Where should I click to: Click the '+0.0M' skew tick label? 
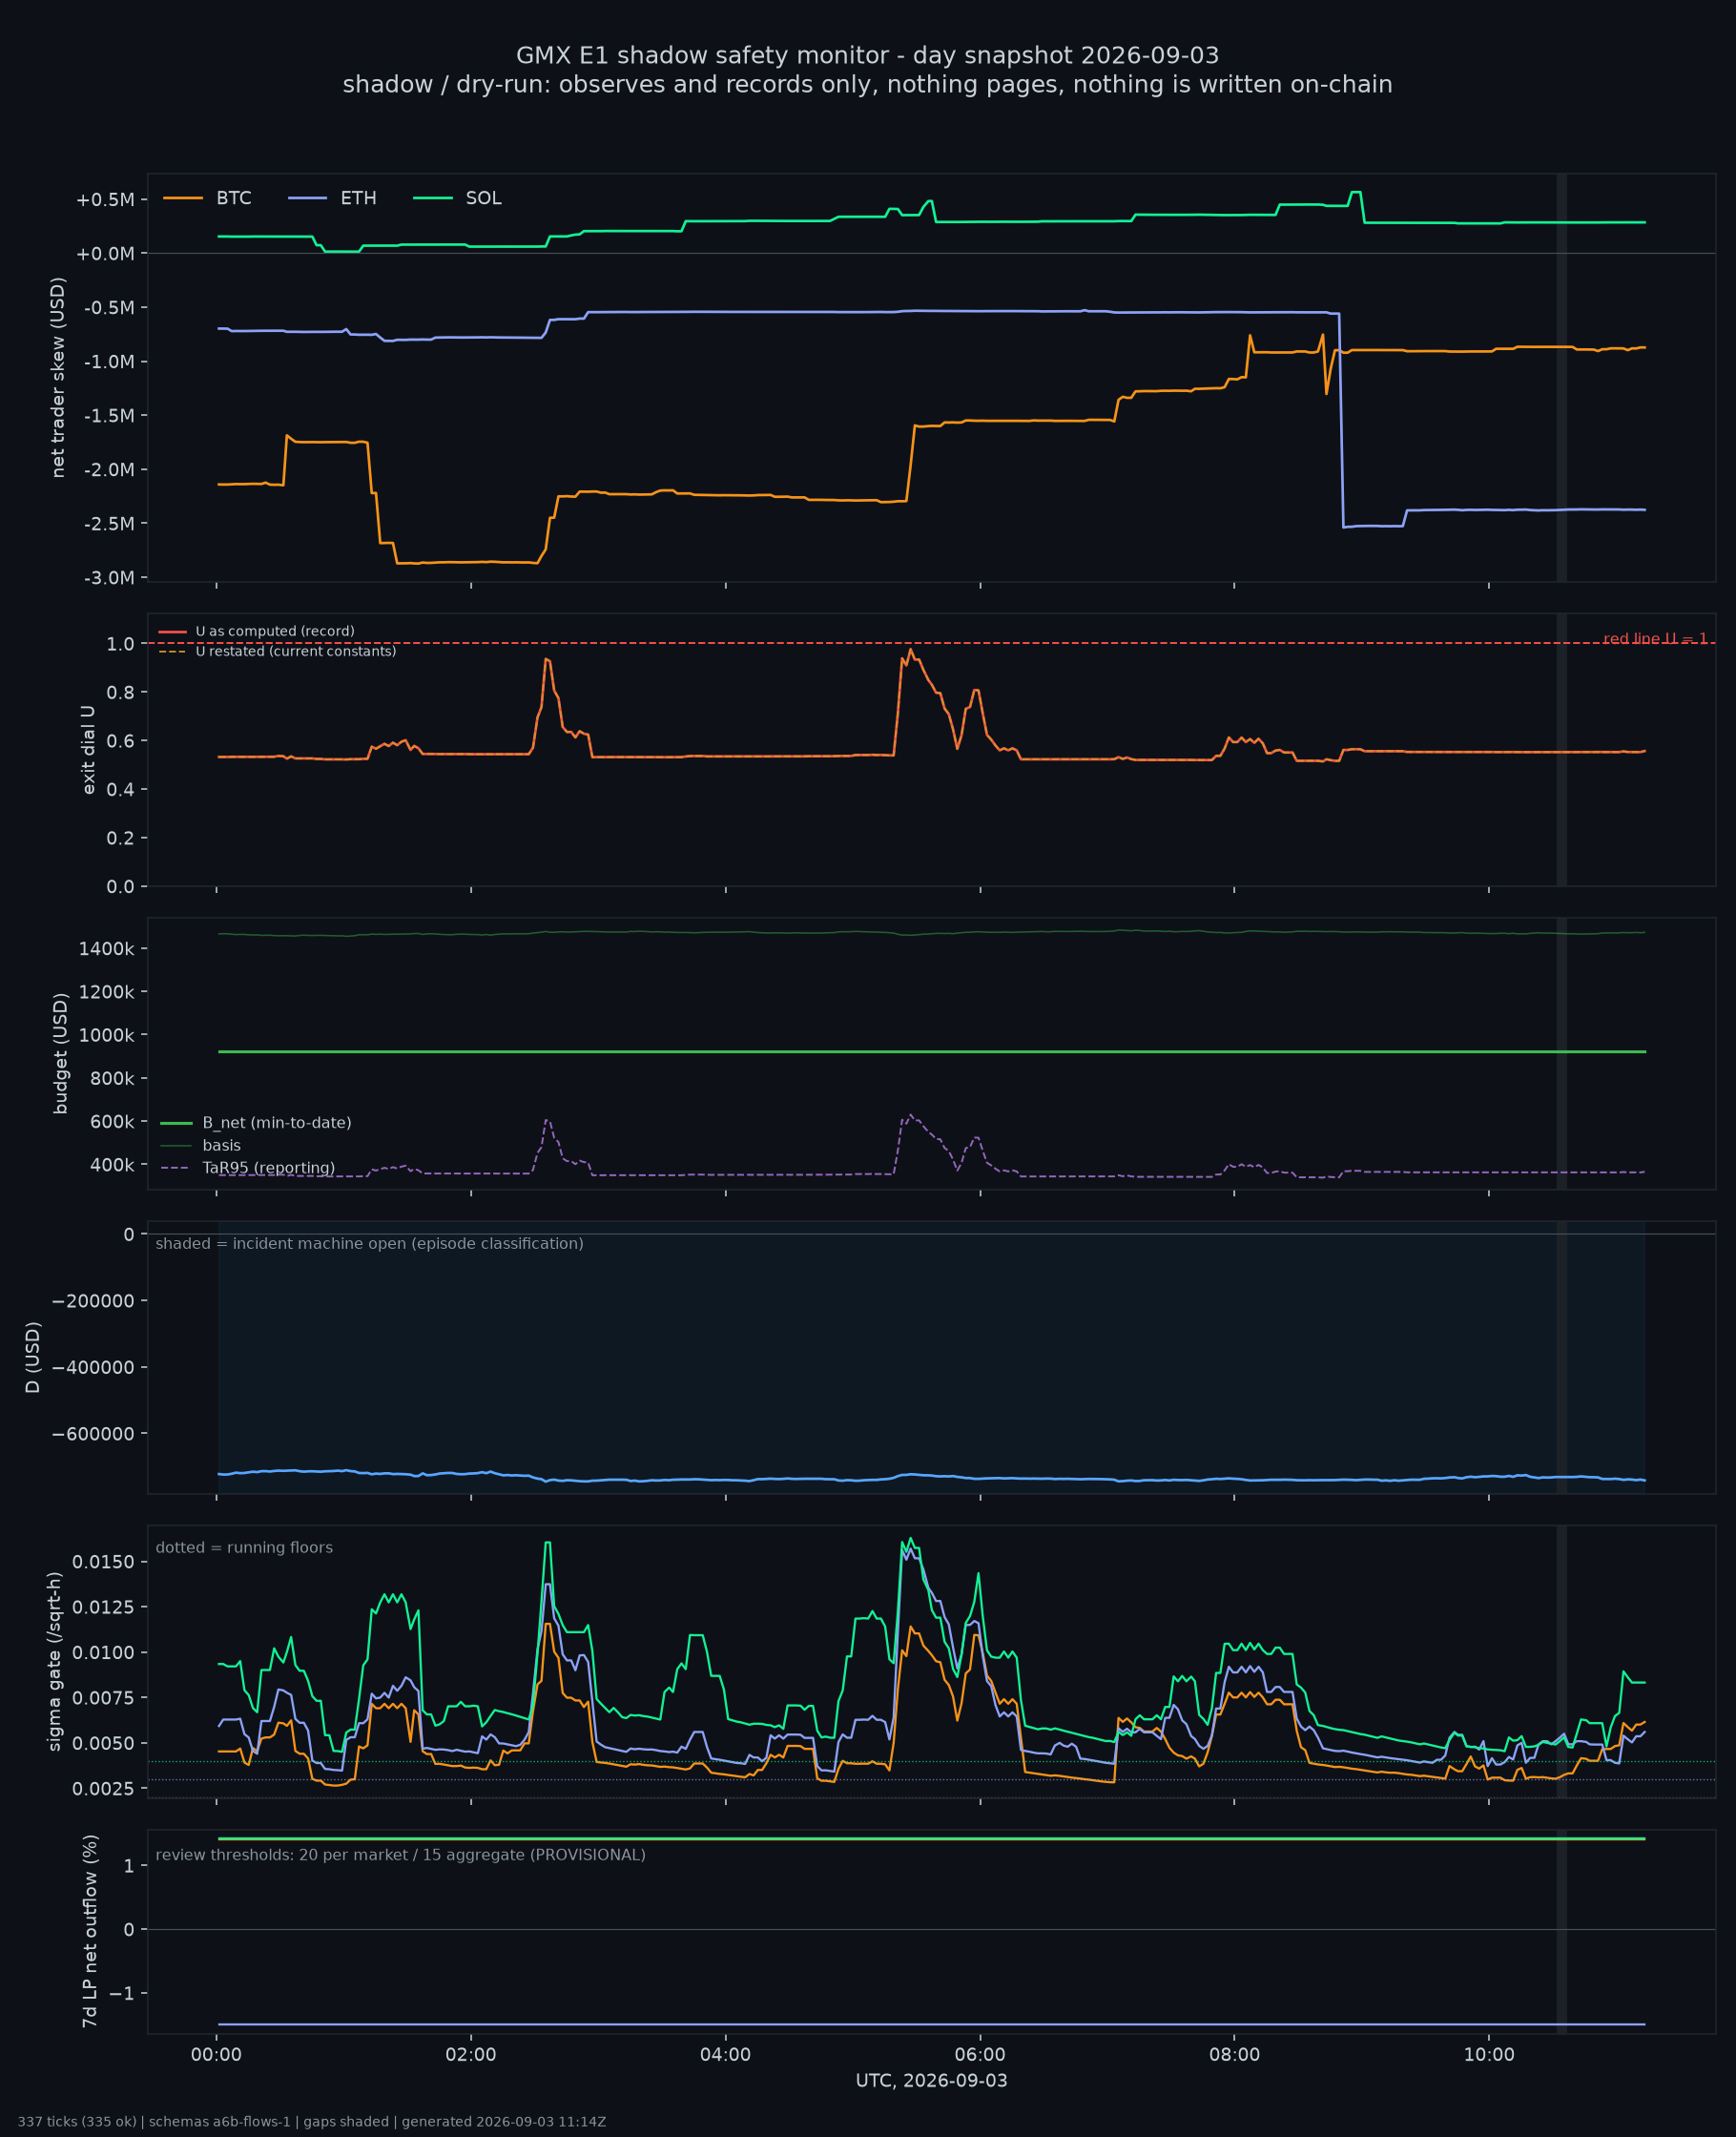(x=105, y=254)
